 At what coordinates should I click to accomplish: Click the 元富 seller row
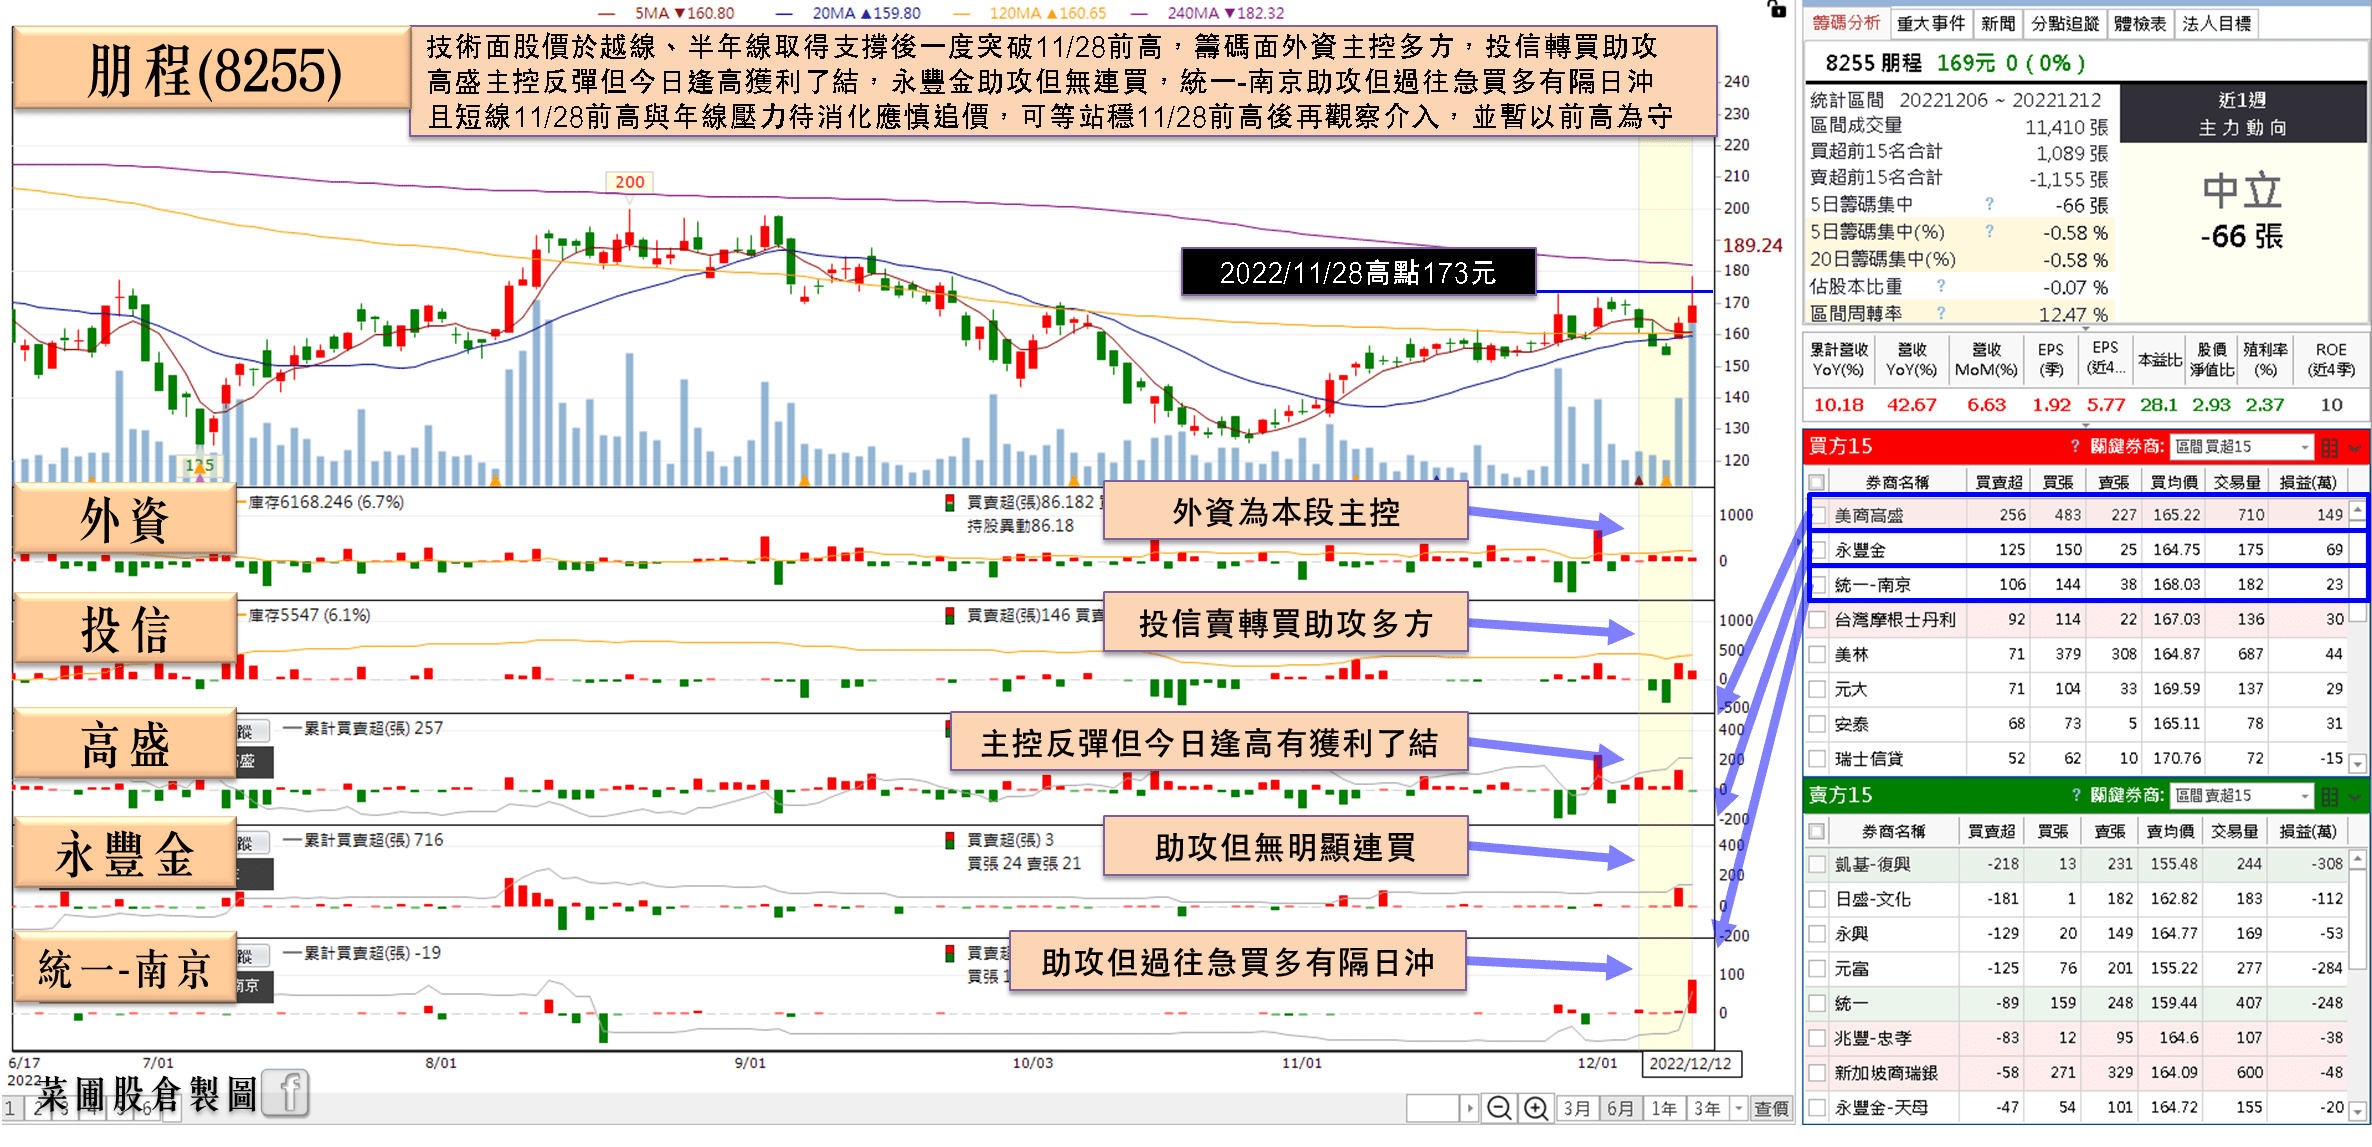(2076, 968)
